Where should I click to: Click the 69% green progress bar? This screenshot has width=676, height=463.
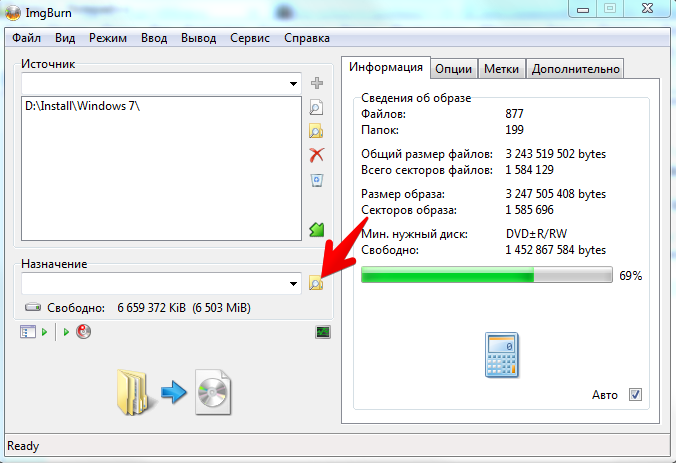point(487,275)
